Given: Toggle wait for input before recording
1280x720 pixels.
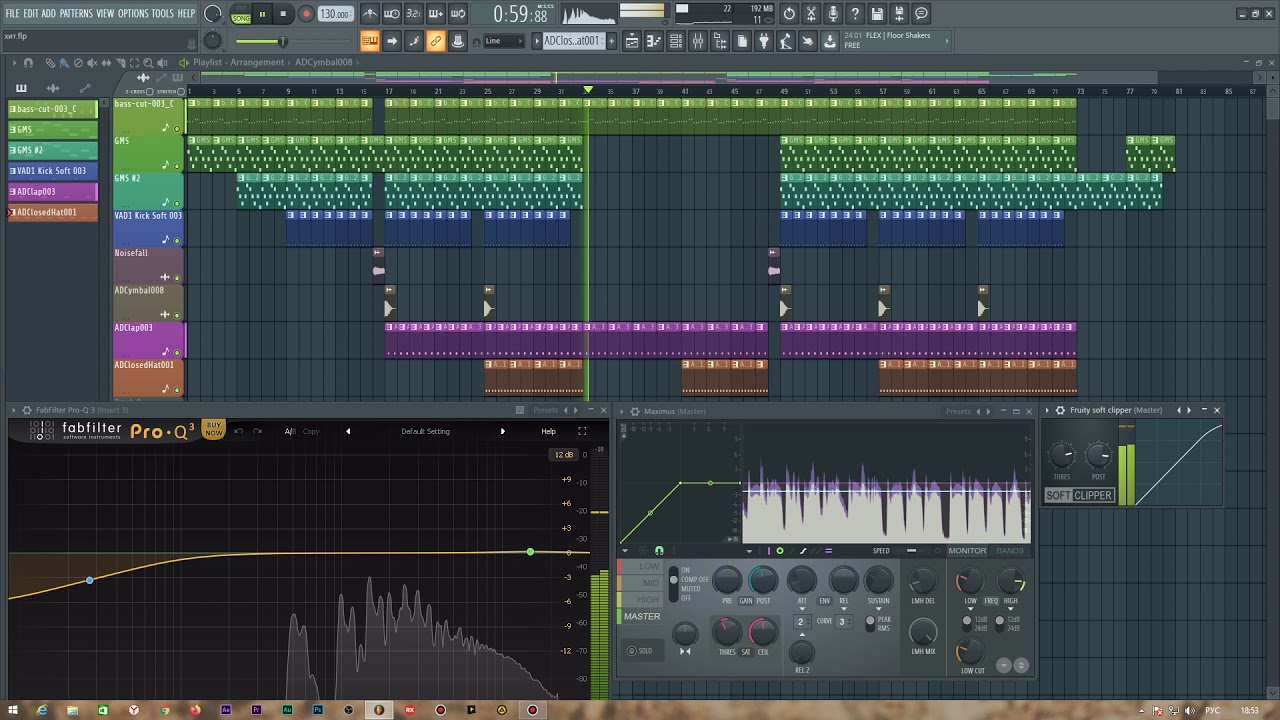Looking at the screenshot, I should click(x=392, y=14).
